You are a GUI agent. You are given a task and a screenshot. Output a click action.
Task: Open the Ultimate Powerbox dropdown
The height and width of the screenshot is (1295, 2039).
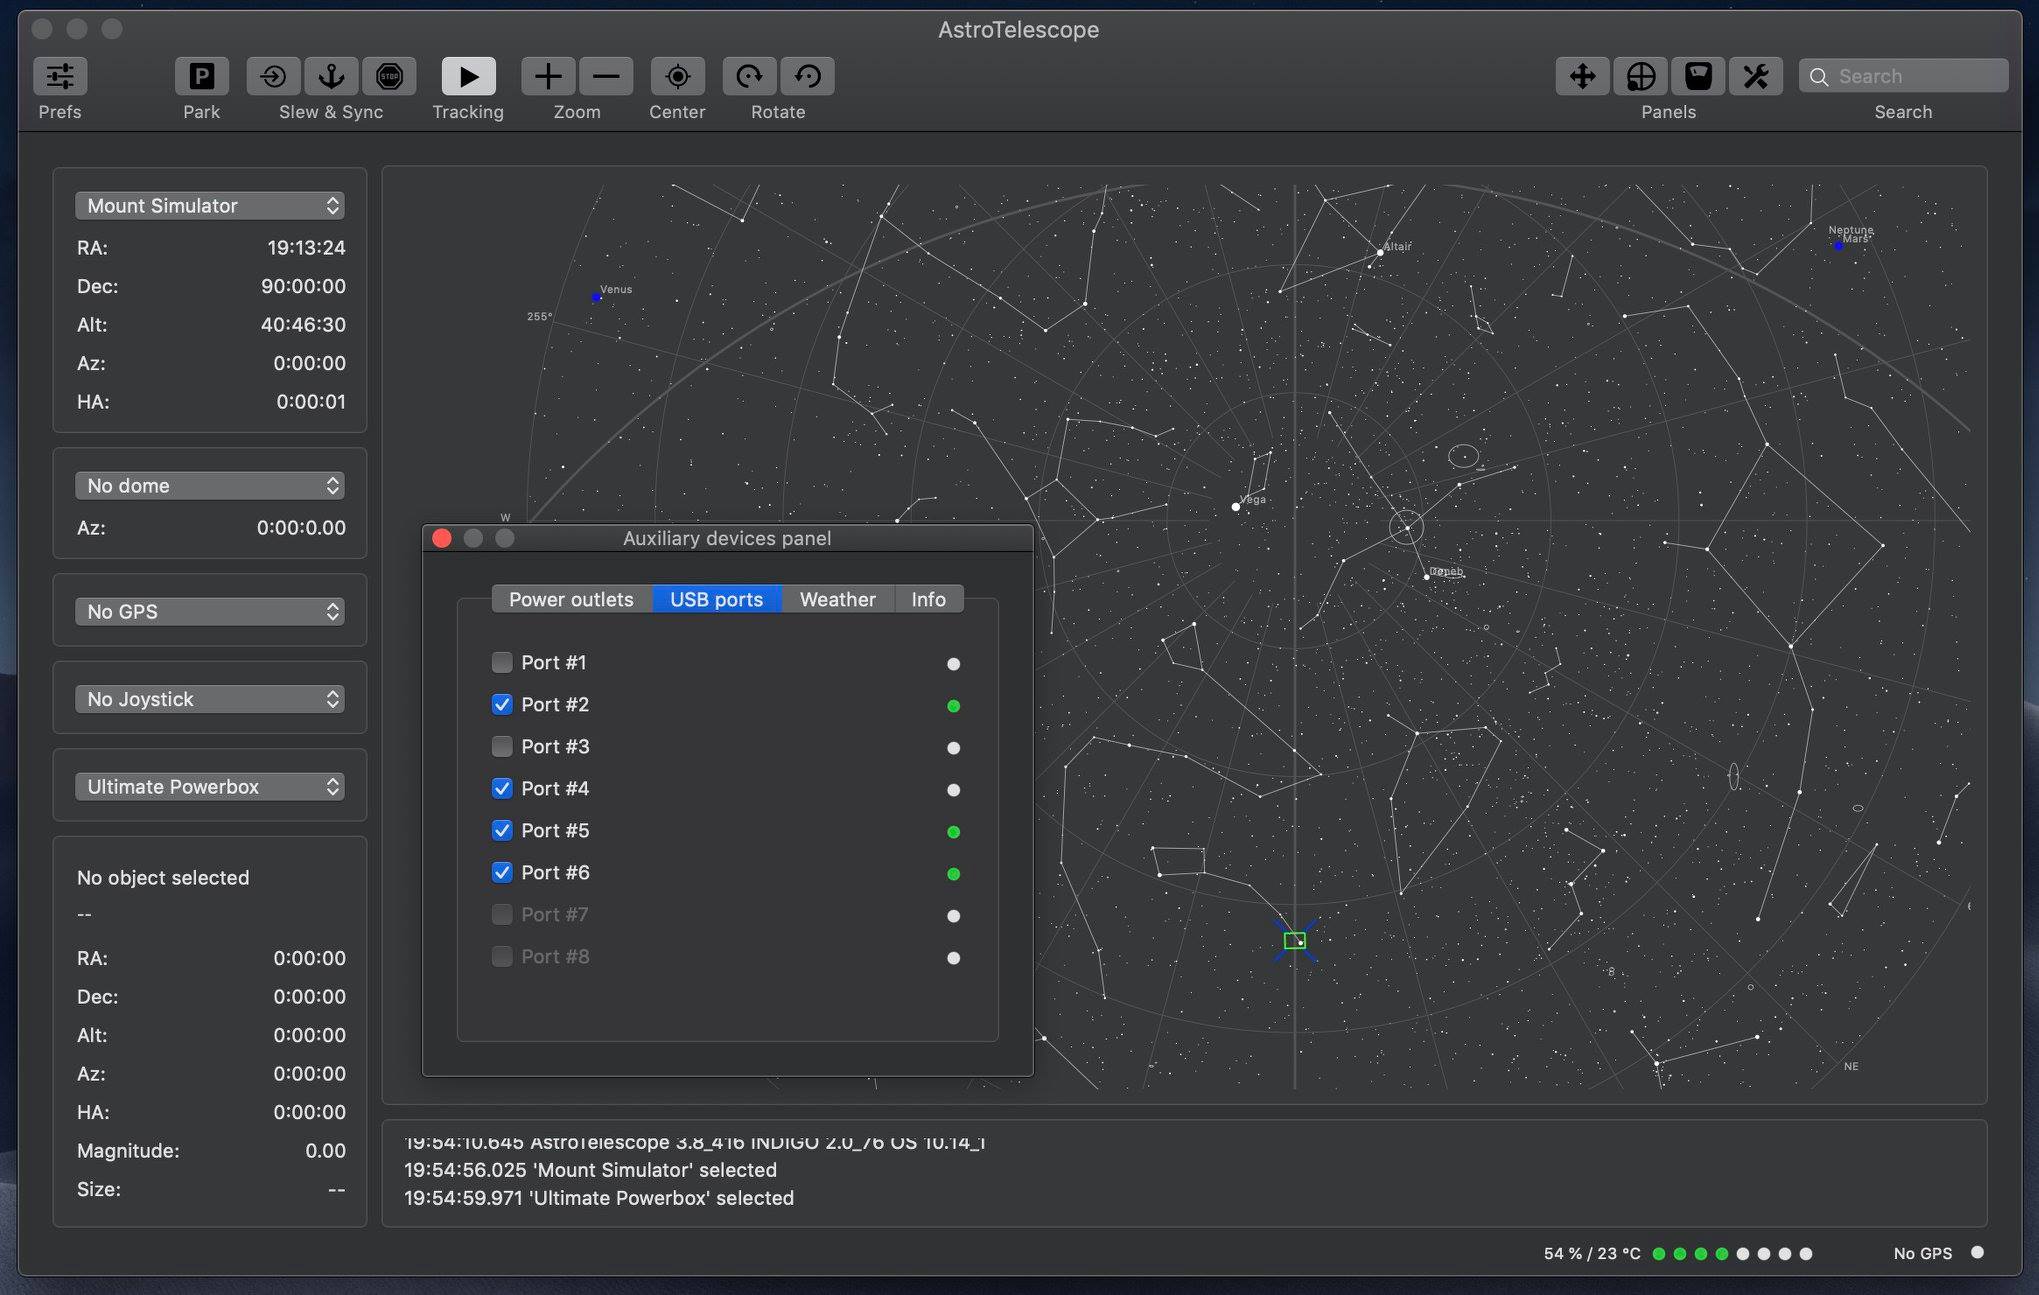(x=210, y=786)
